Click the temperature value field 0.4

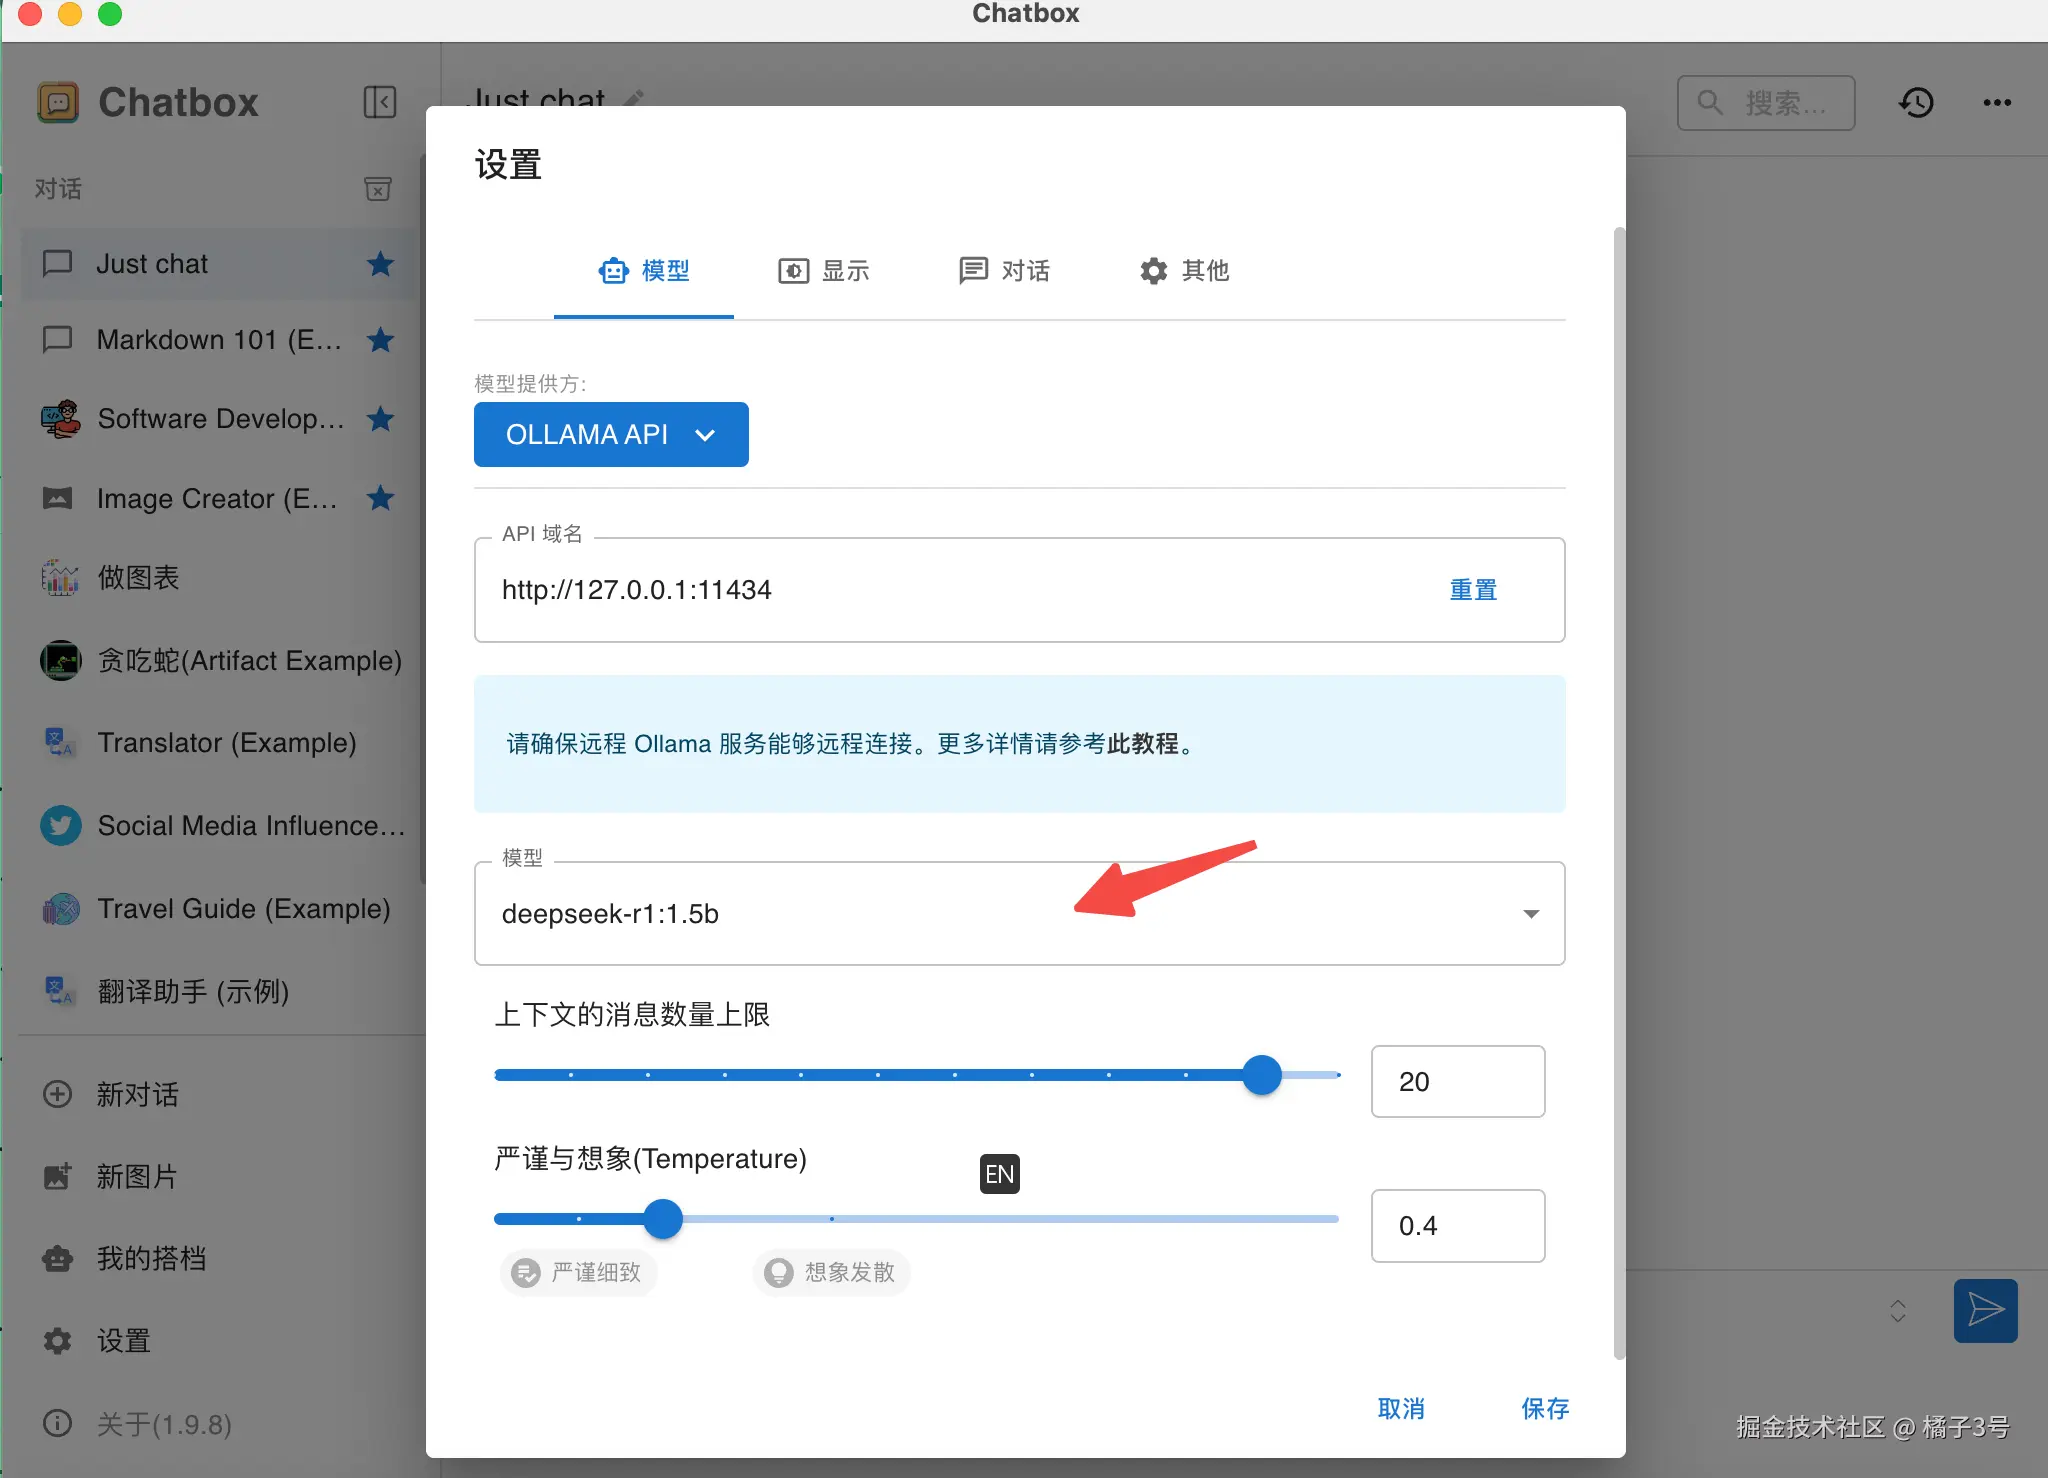1458,1226
